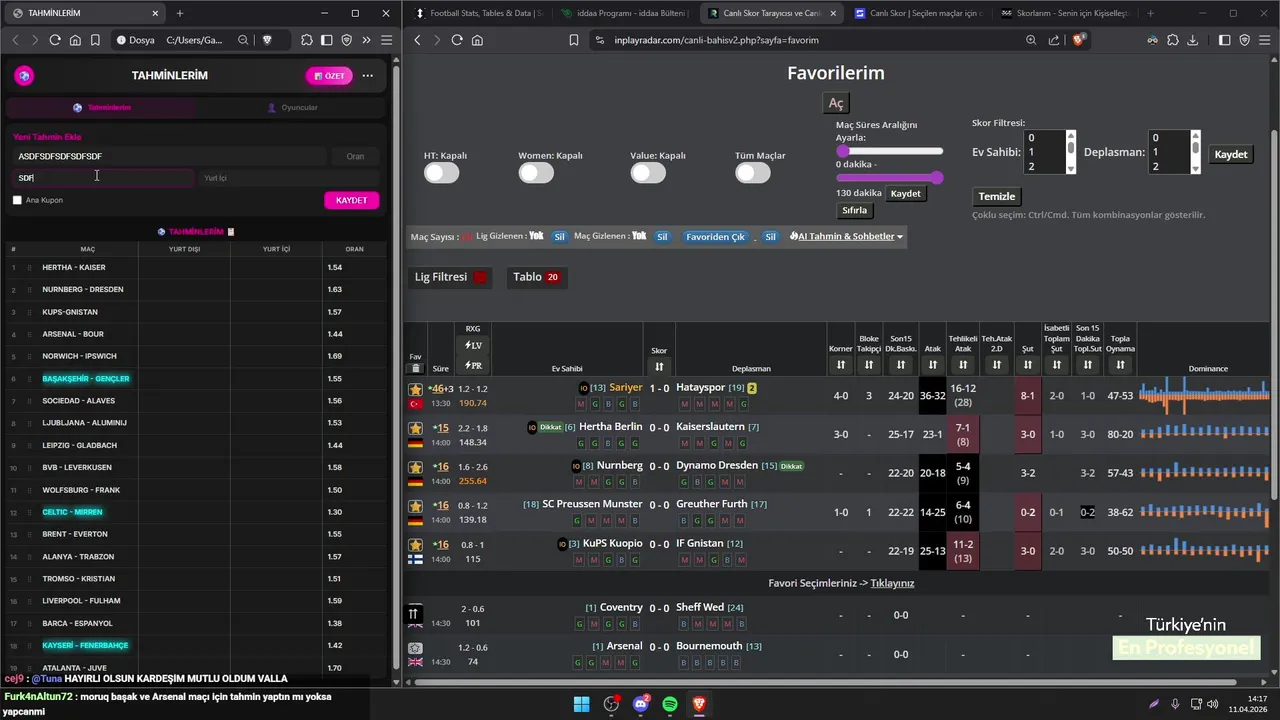The height and width of the screenshot is (720, 1280).
Task: Expand the Tablo 20 panel
Action: (x=536, y=277)
